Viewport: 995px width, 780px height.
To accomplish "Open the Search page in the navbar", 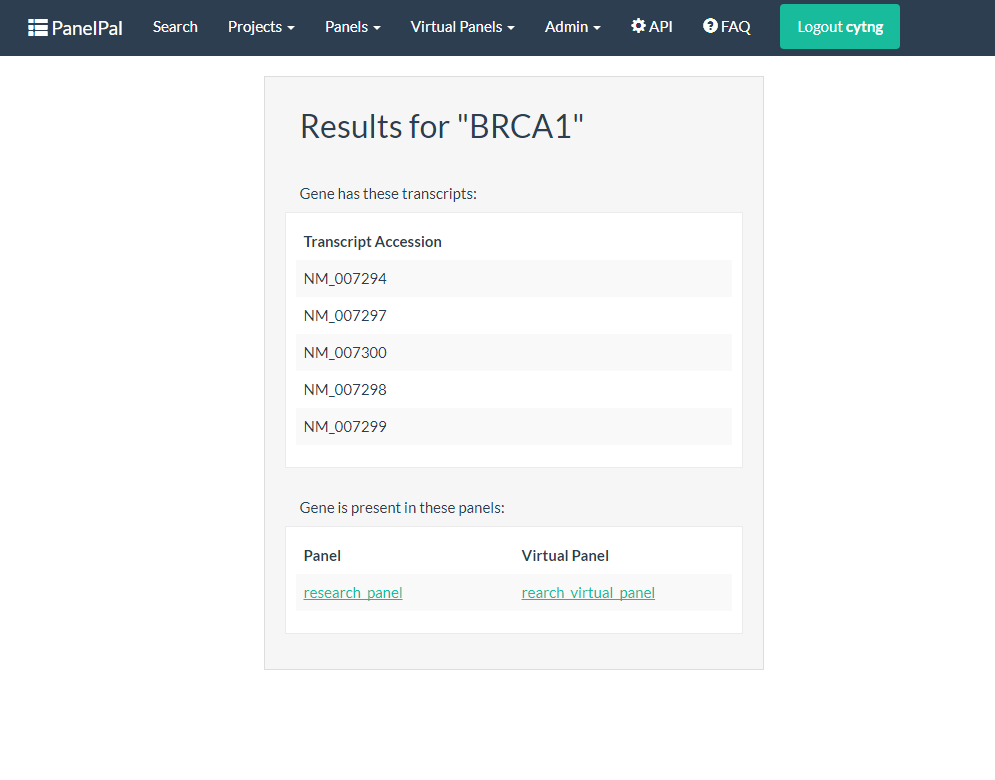I will [175, 27].
